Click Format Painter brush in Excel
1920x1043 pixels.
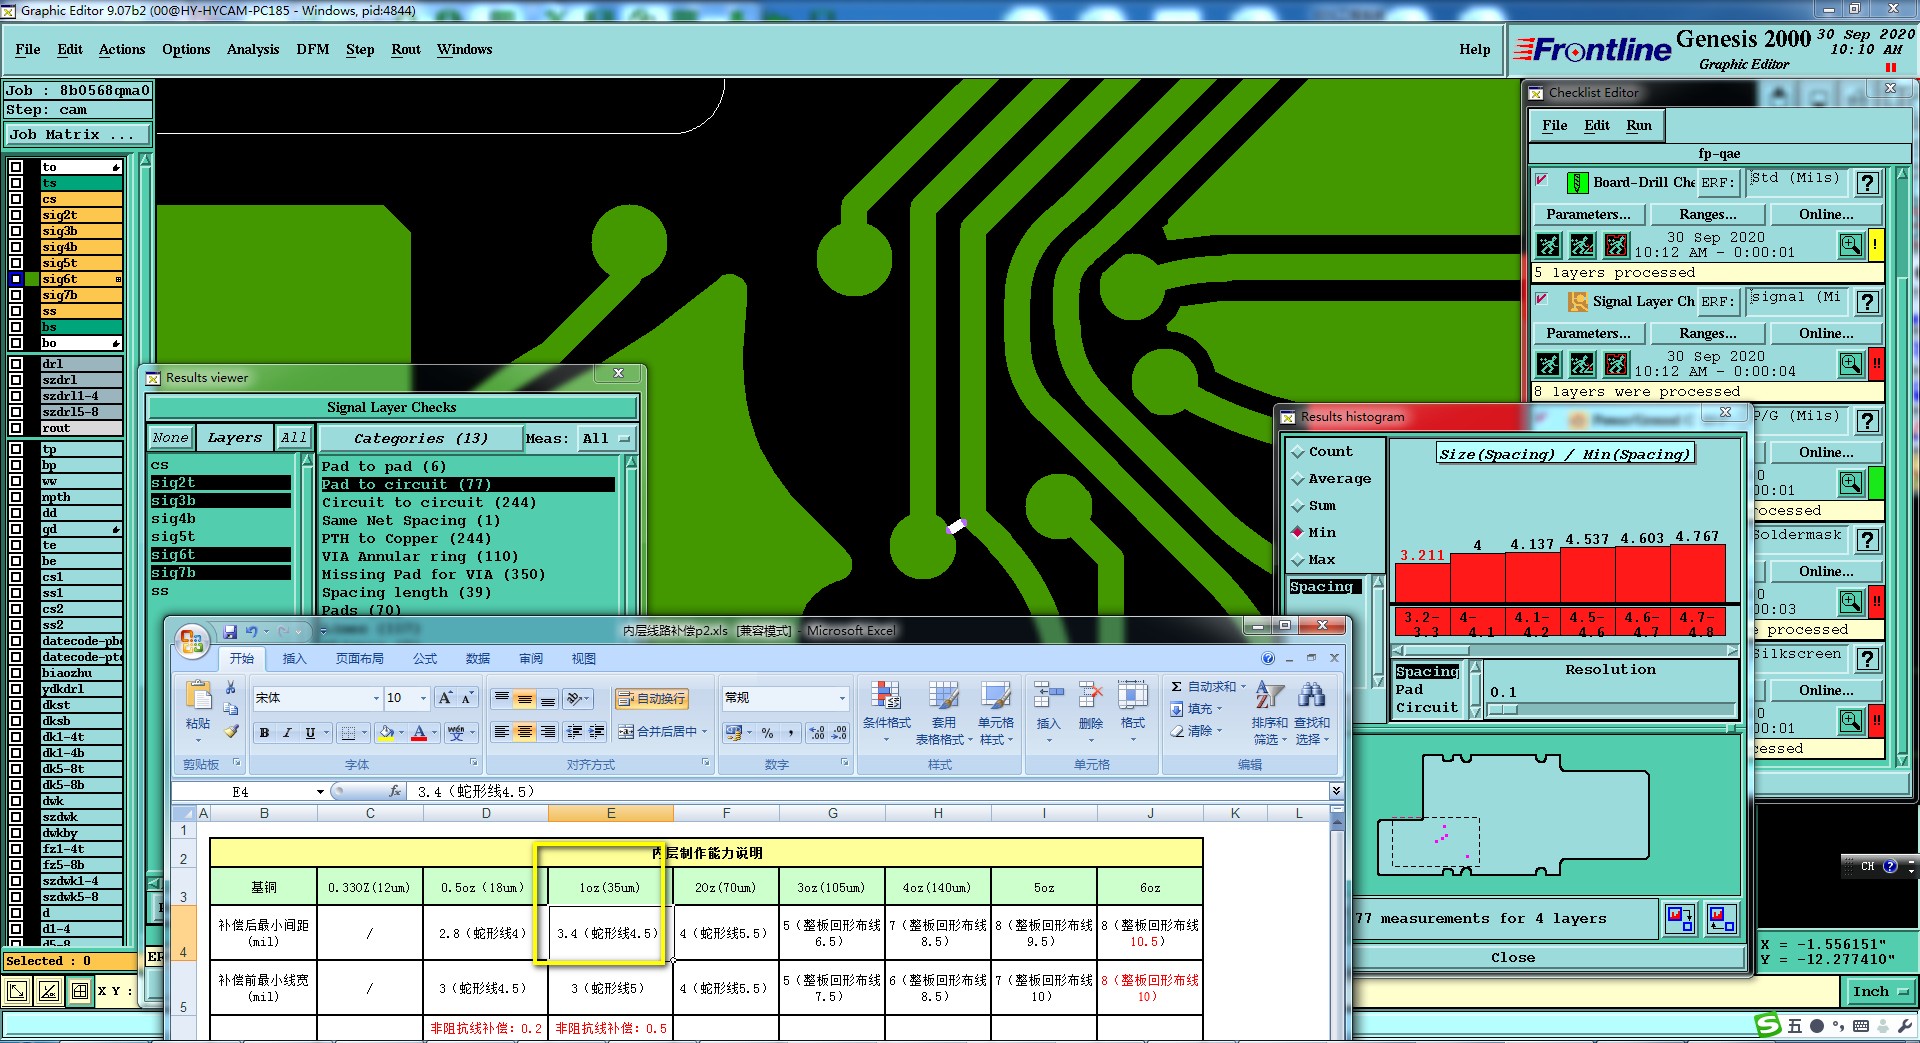231,731
